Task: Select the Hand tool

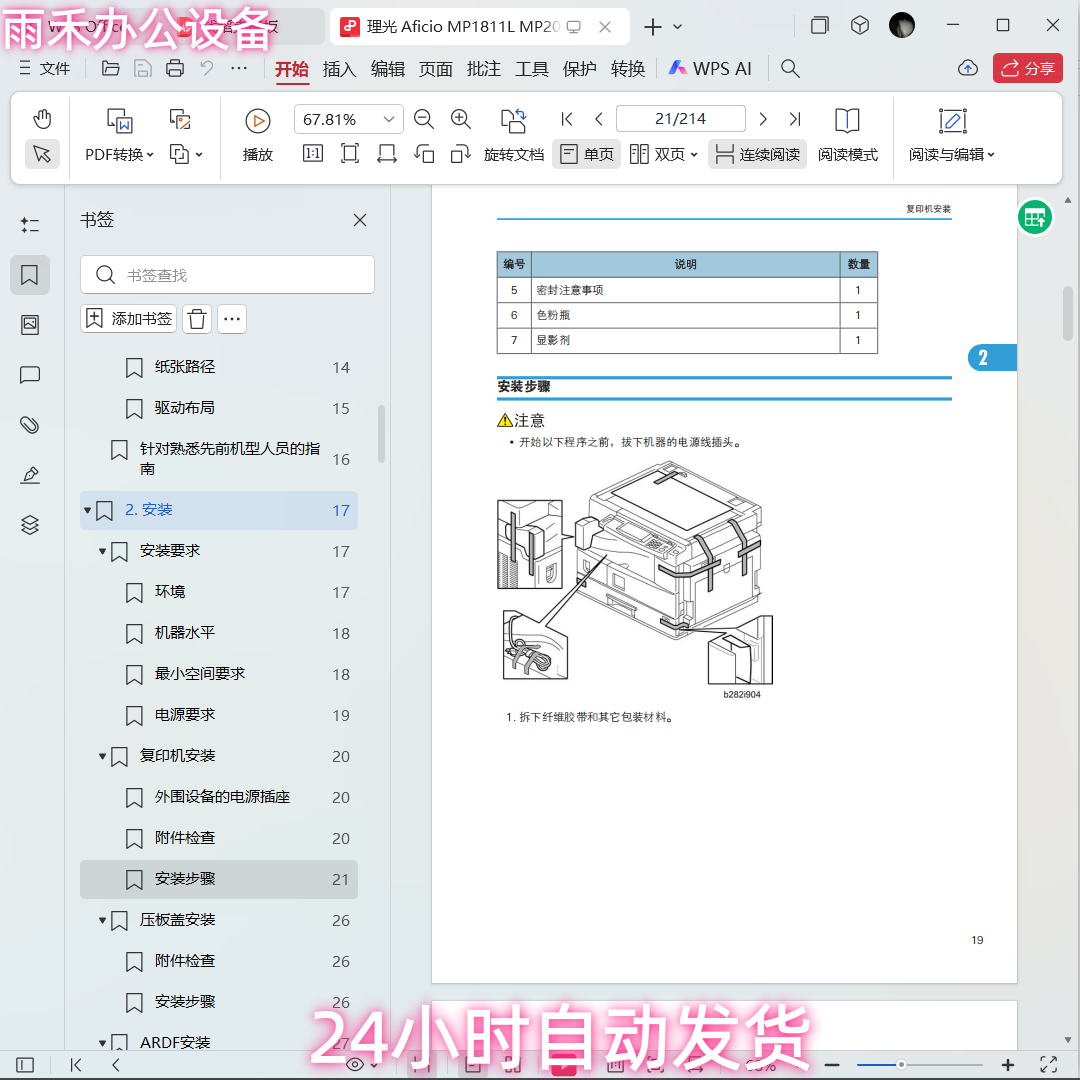Action: [x=41, y=119]
